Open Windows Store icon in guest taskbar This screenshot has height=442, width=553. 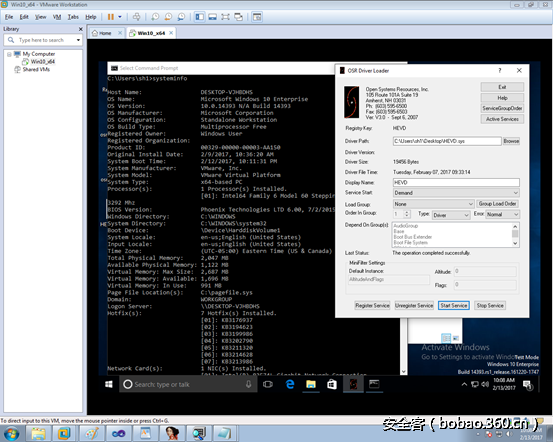pyautogui.click(x=332, y=384)
